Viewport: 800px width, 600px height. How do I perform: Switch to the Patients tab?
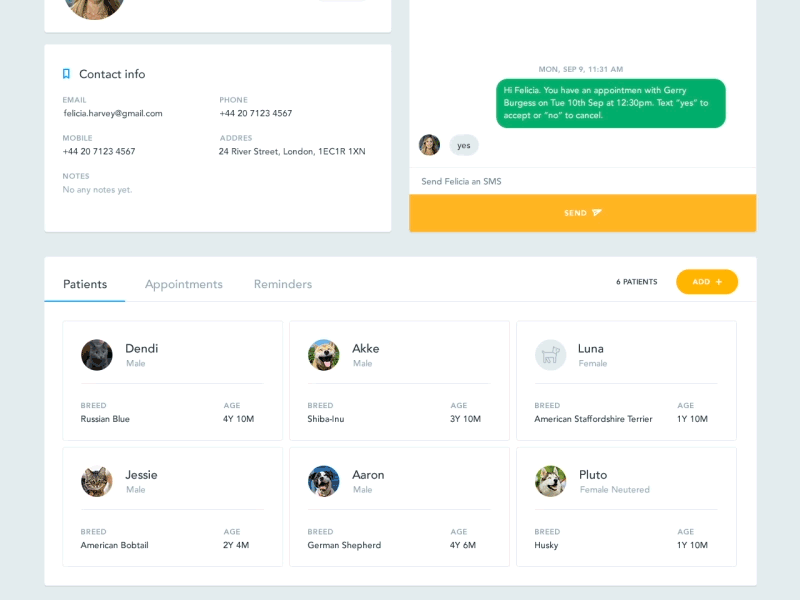pos(85,284)
